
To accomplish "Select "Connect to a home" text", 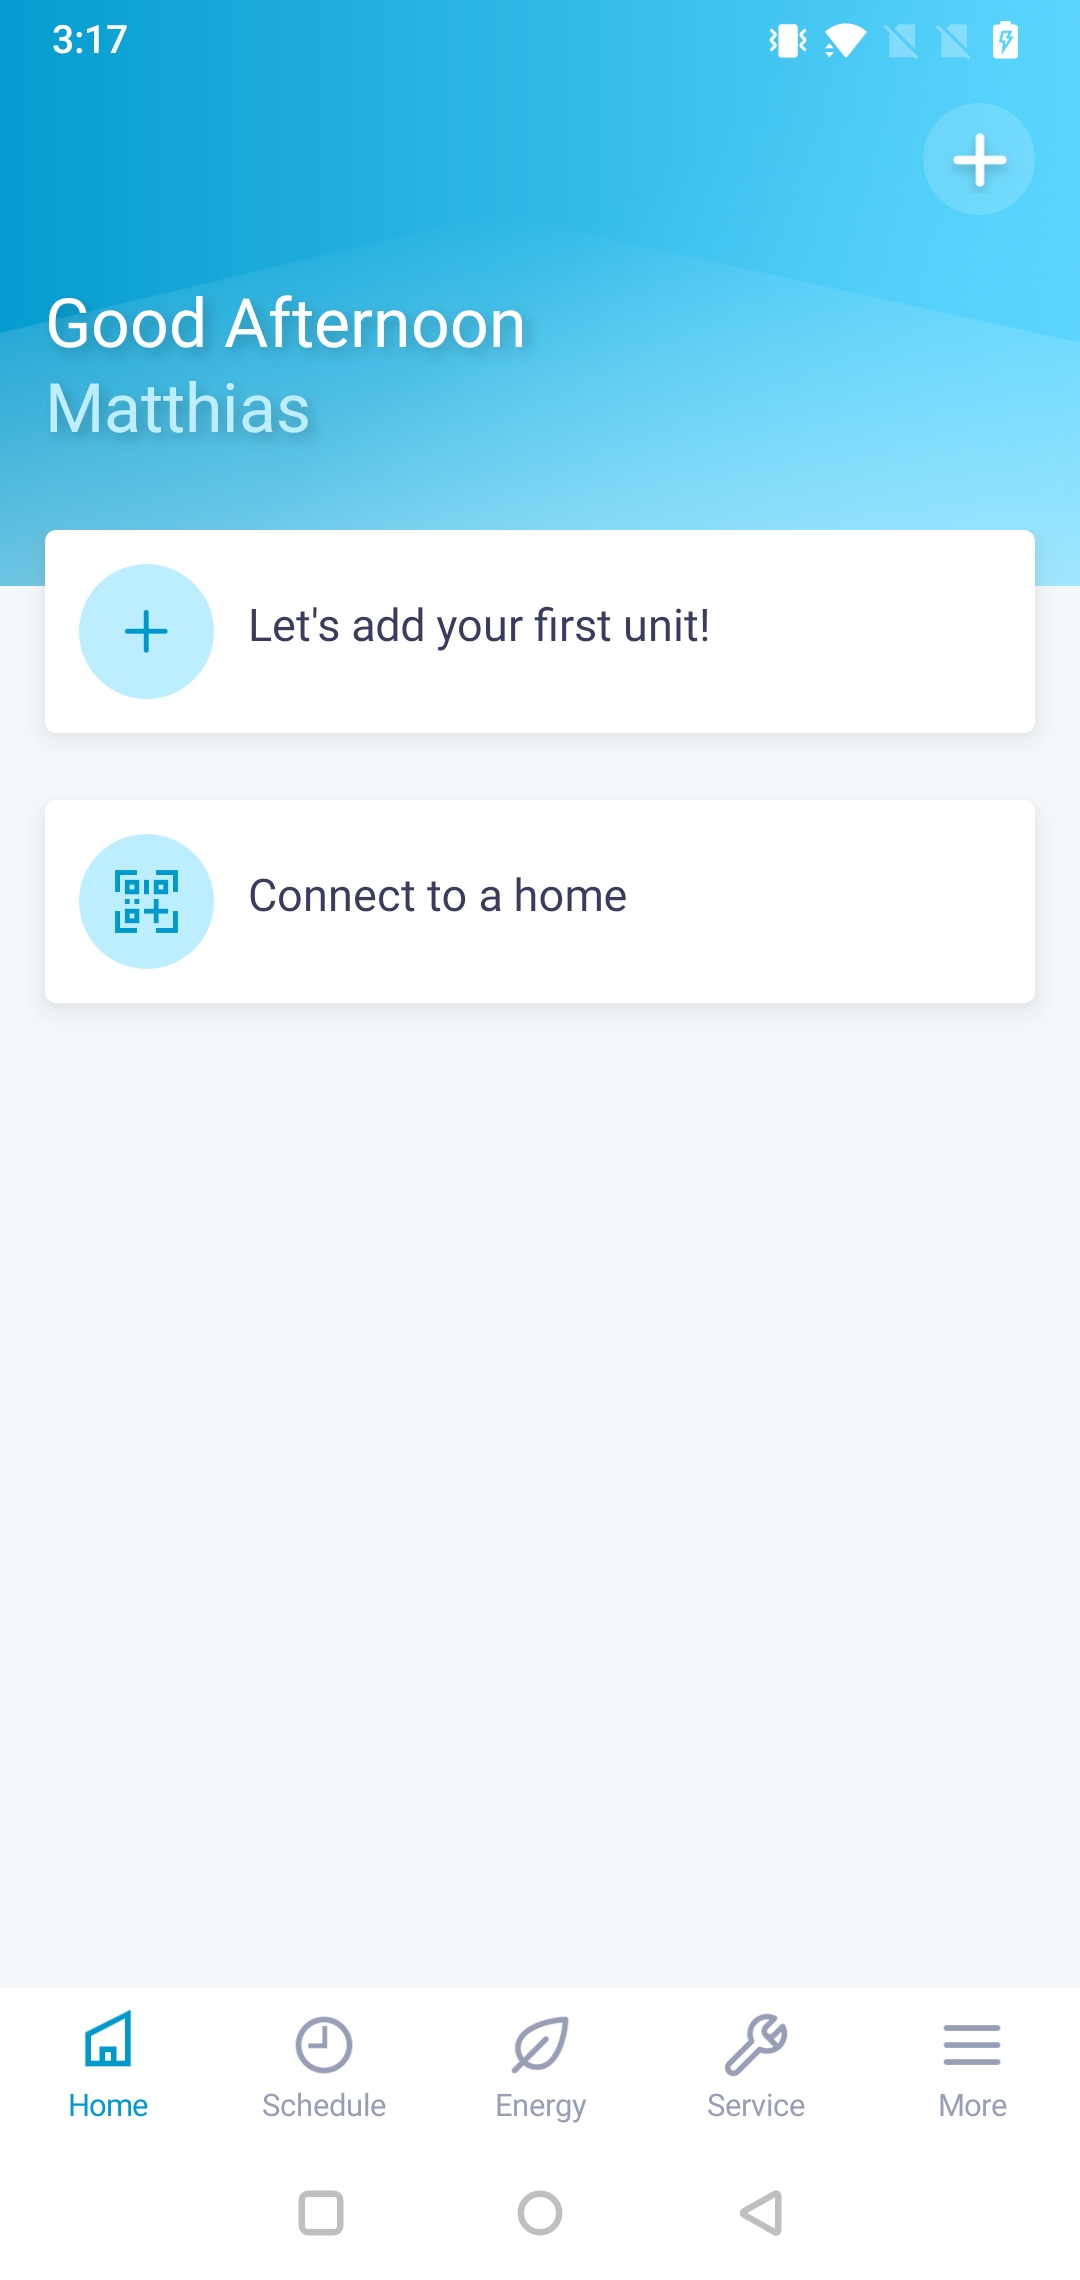I will click(438, 896).
